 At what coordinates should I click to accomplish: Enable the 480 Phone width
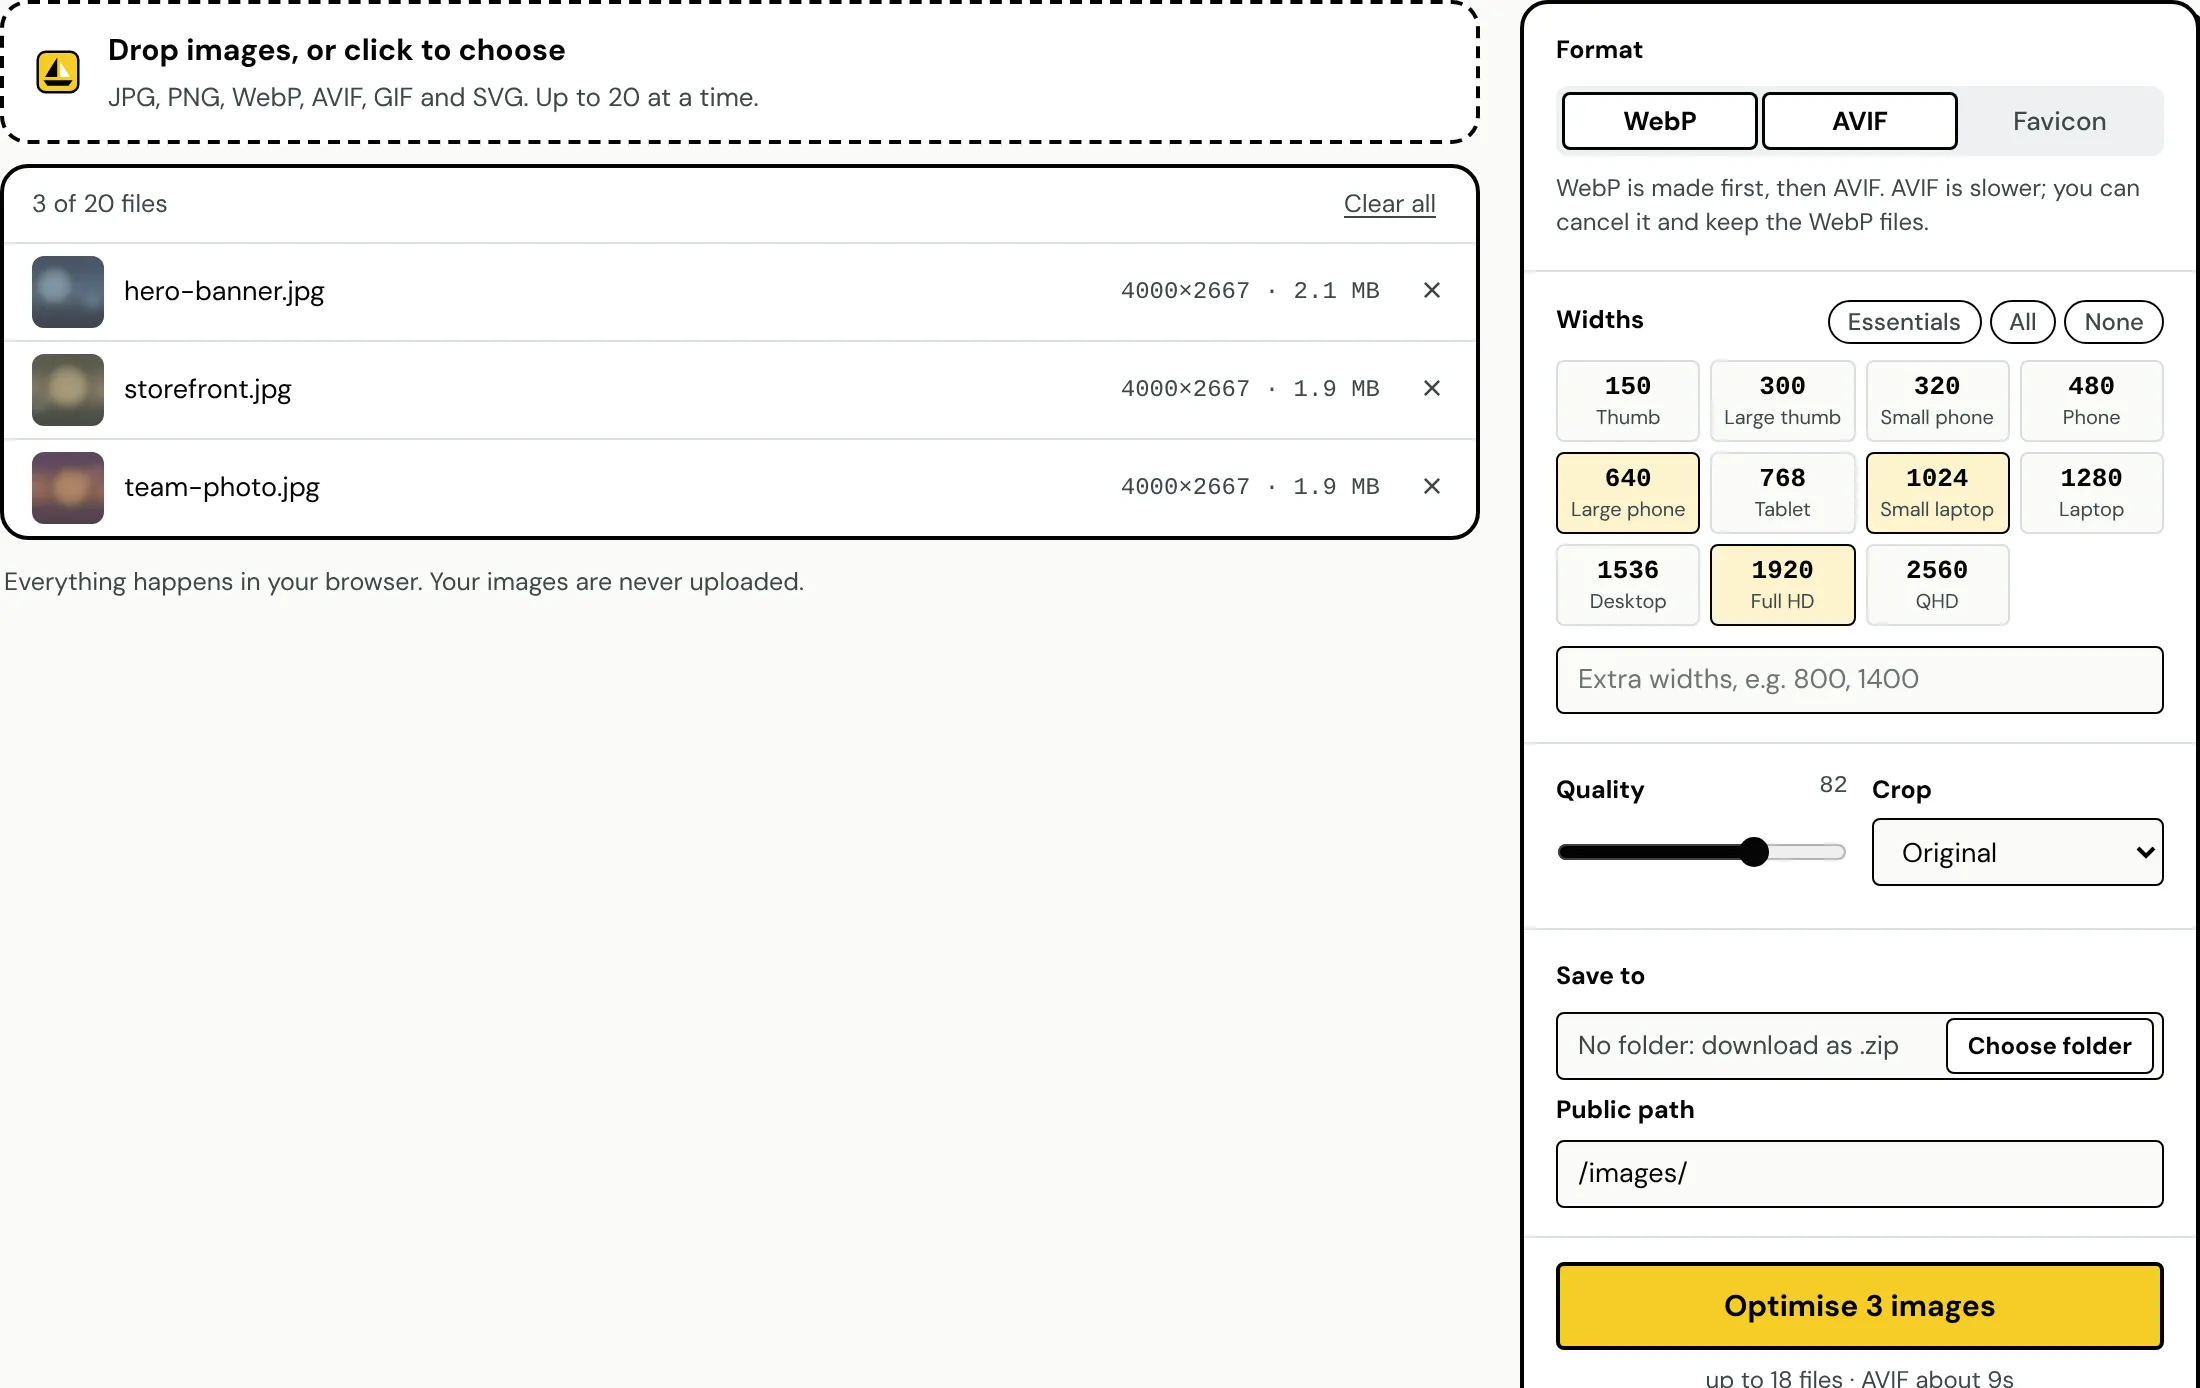tap(2091, 401)
